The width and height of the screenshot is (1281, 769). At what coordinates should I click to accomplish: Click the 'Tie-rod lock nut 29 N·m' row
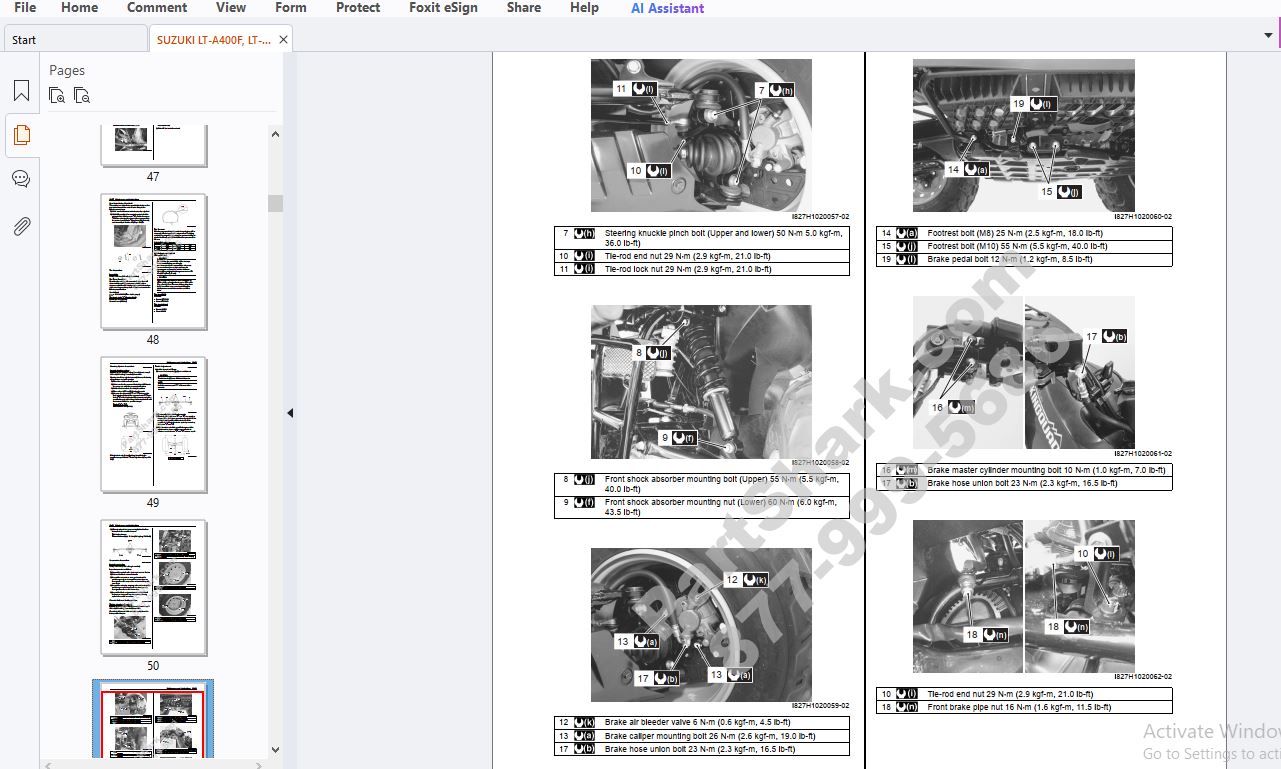[702, 269]
